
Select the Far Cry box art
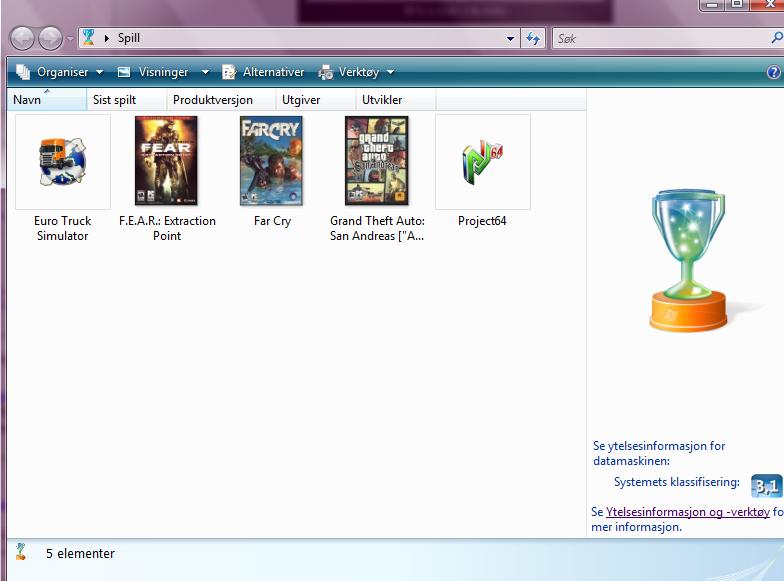click(x=271, y=160)
